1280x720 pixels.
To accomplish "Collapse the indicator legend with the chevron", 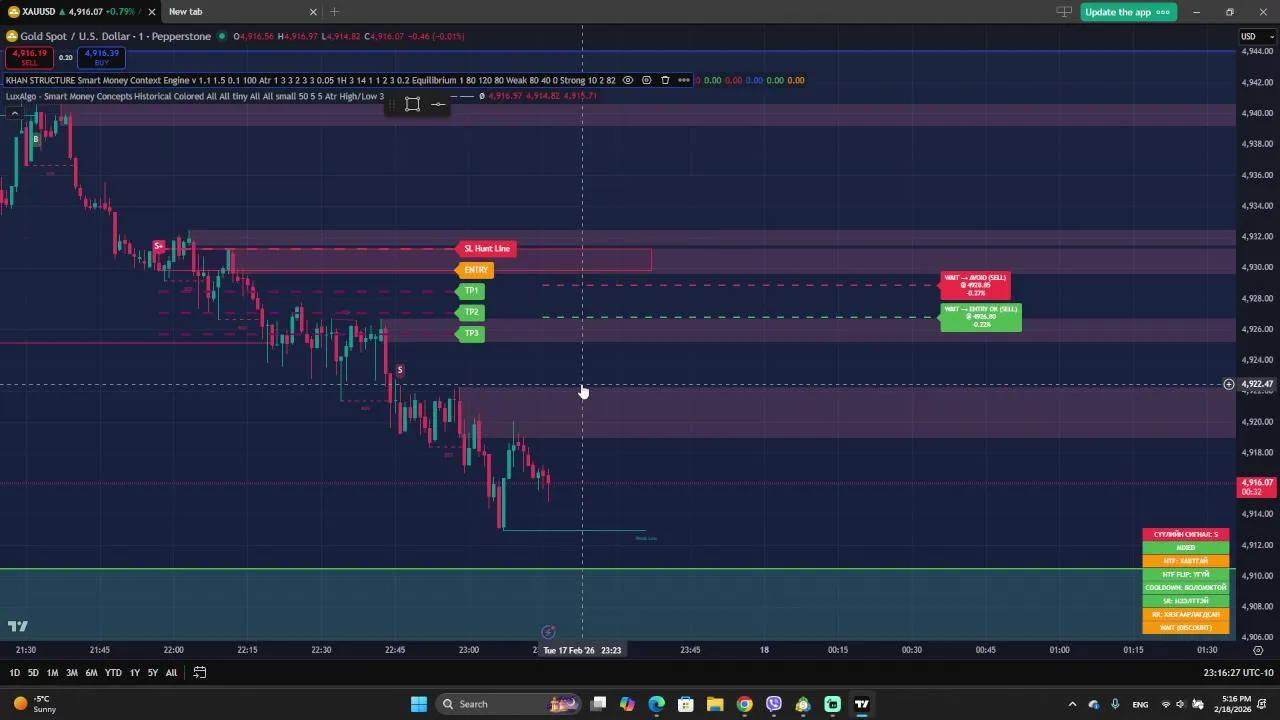I will tap(15, 113).
